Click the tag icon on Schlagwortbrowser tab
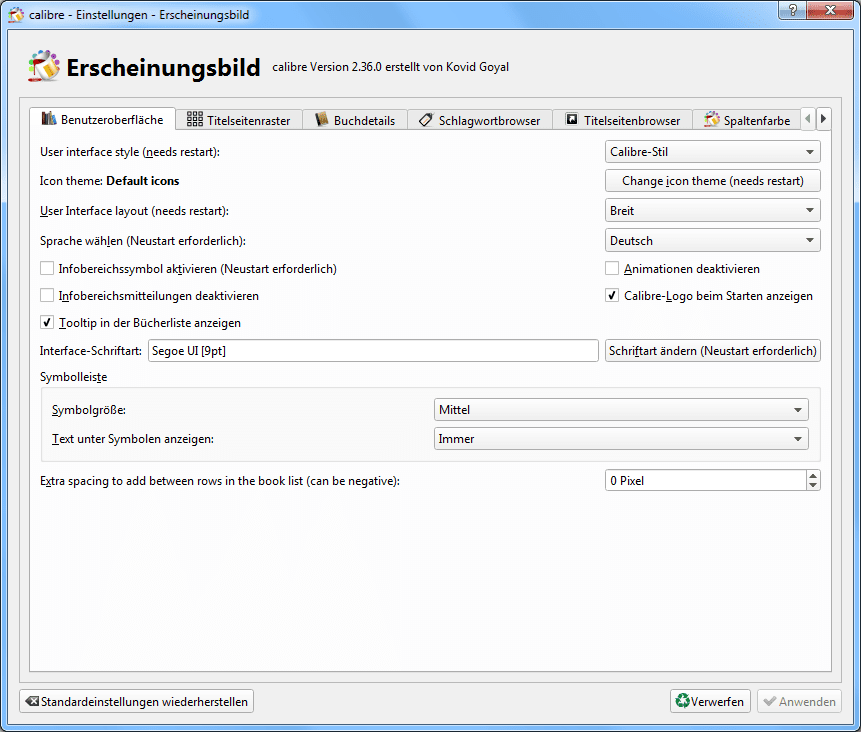 pos(426,120)
